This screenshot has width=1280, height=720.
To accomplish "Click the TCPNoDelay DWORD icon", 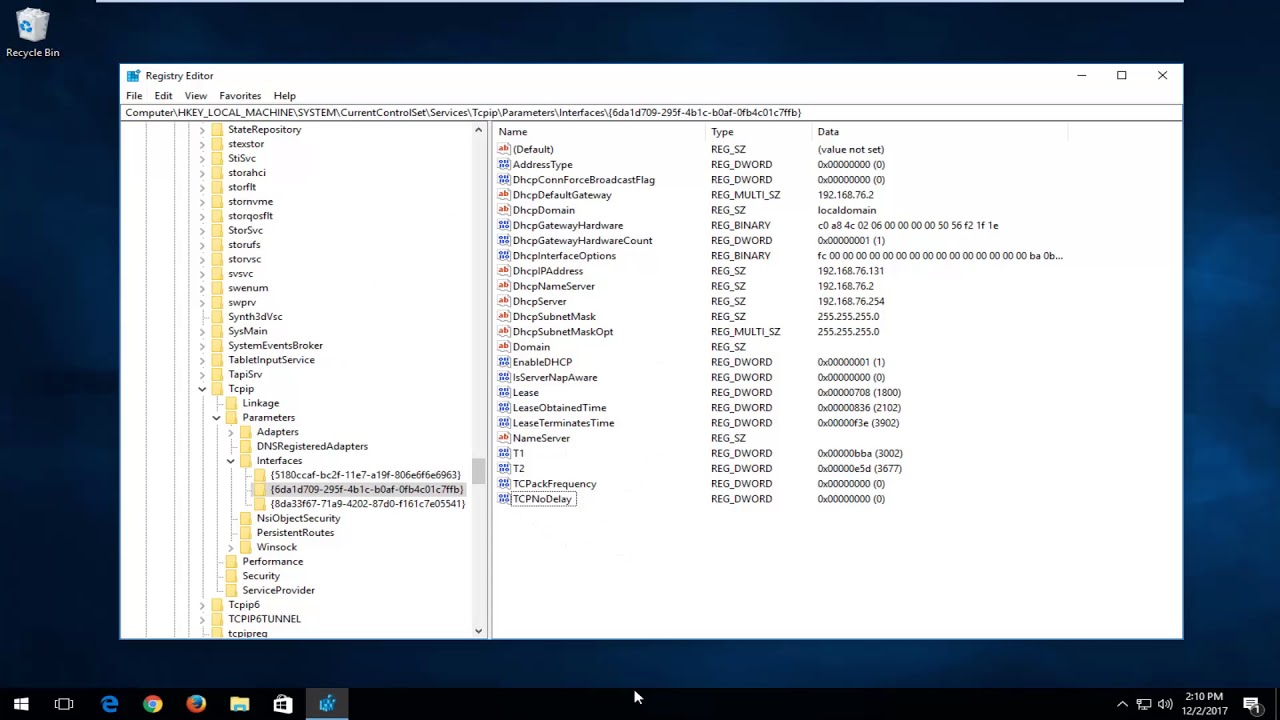I will pyautogui.click(x=504, y=499).
